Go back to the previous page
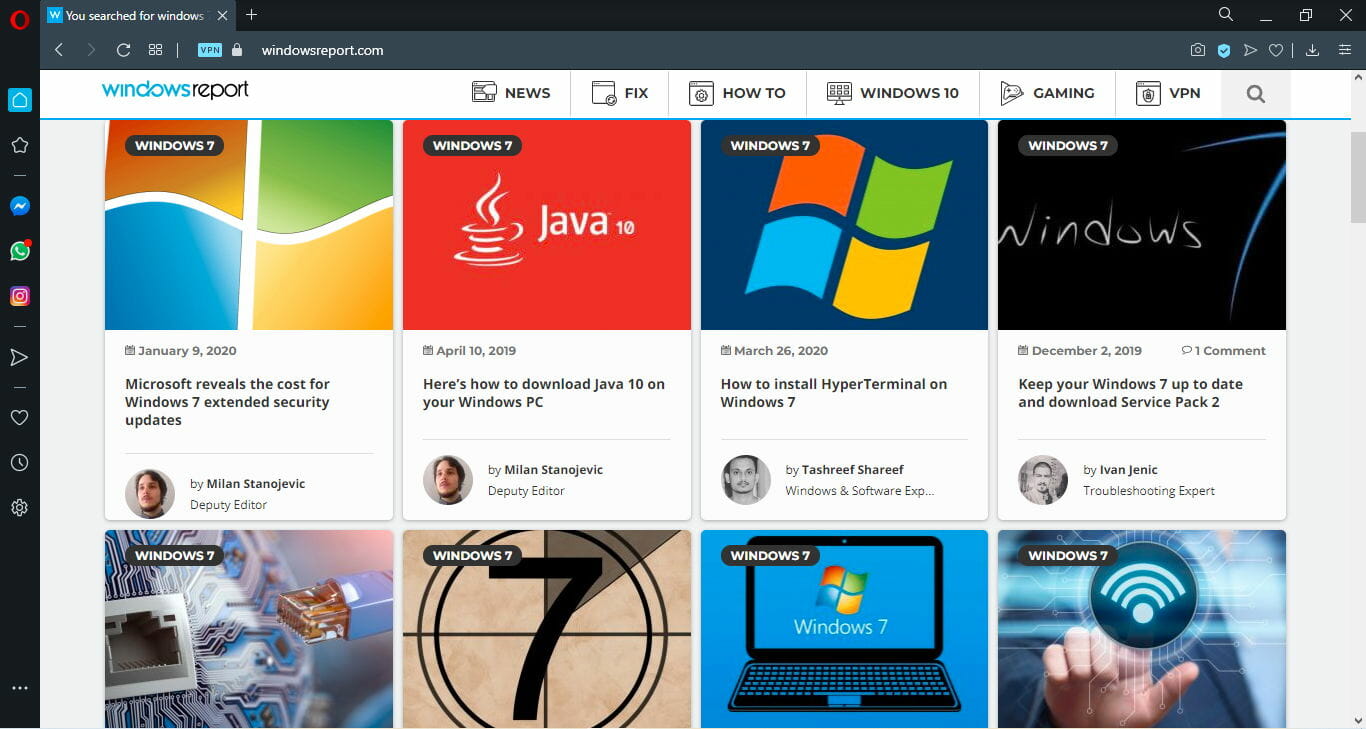Image resolution: width=1366 pixels, height=729 pixels. 59,50
